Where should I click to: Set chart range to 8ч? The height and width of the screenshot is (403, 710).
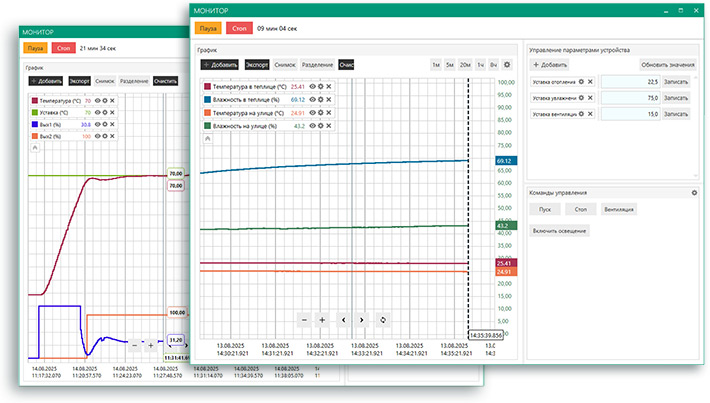click(494, 65)
